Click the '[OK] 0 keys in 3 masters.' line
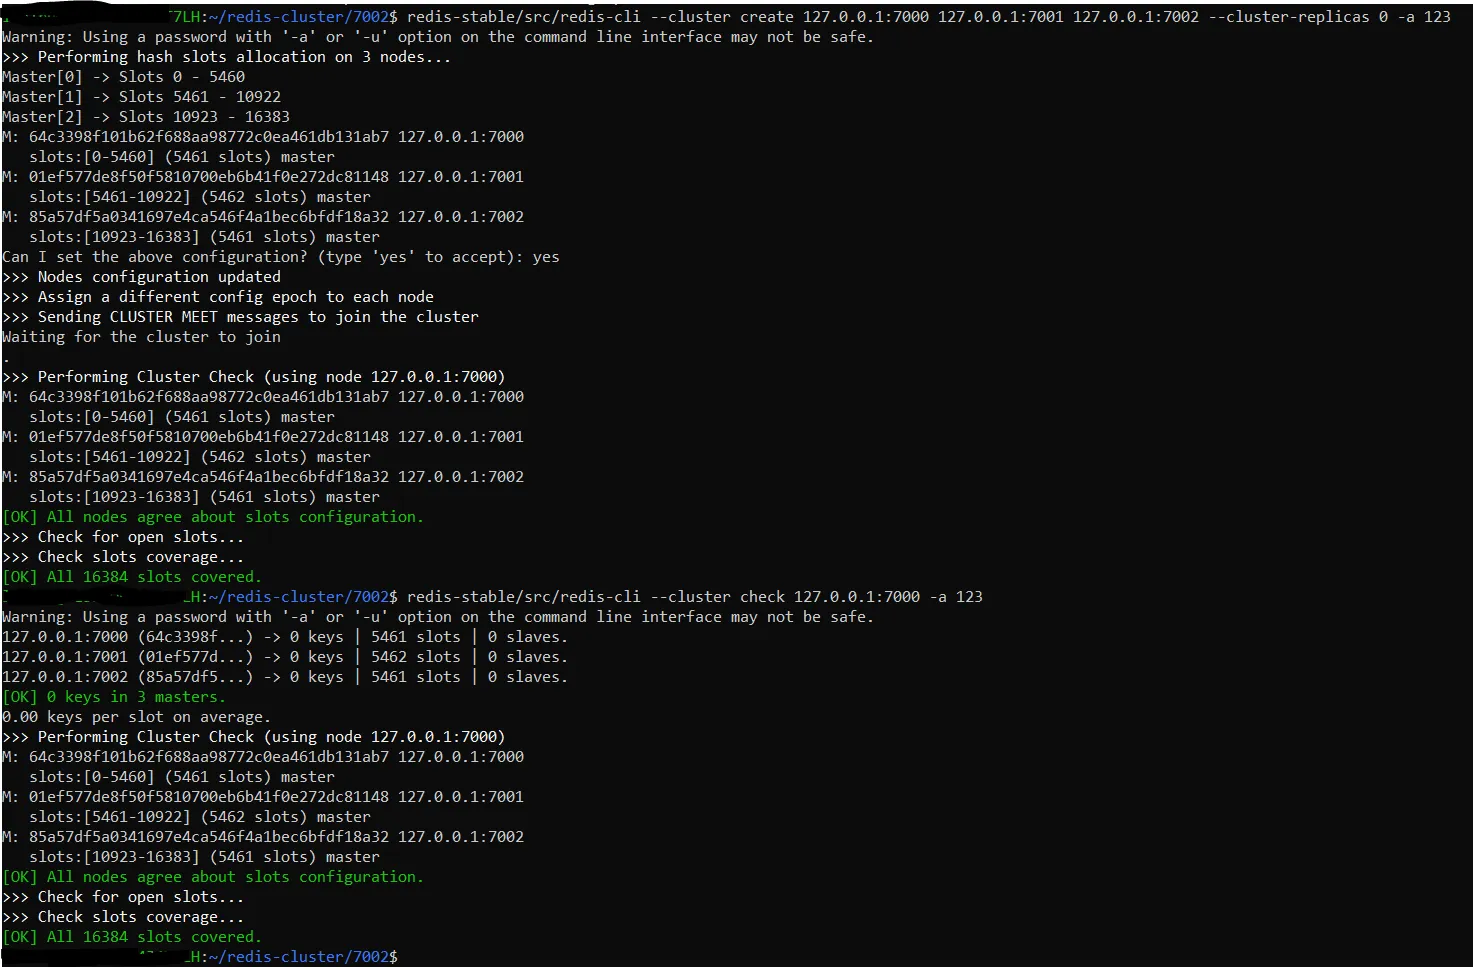Image resolution: width=1473 pixels, height=967 pixels. tap(114, 697)
